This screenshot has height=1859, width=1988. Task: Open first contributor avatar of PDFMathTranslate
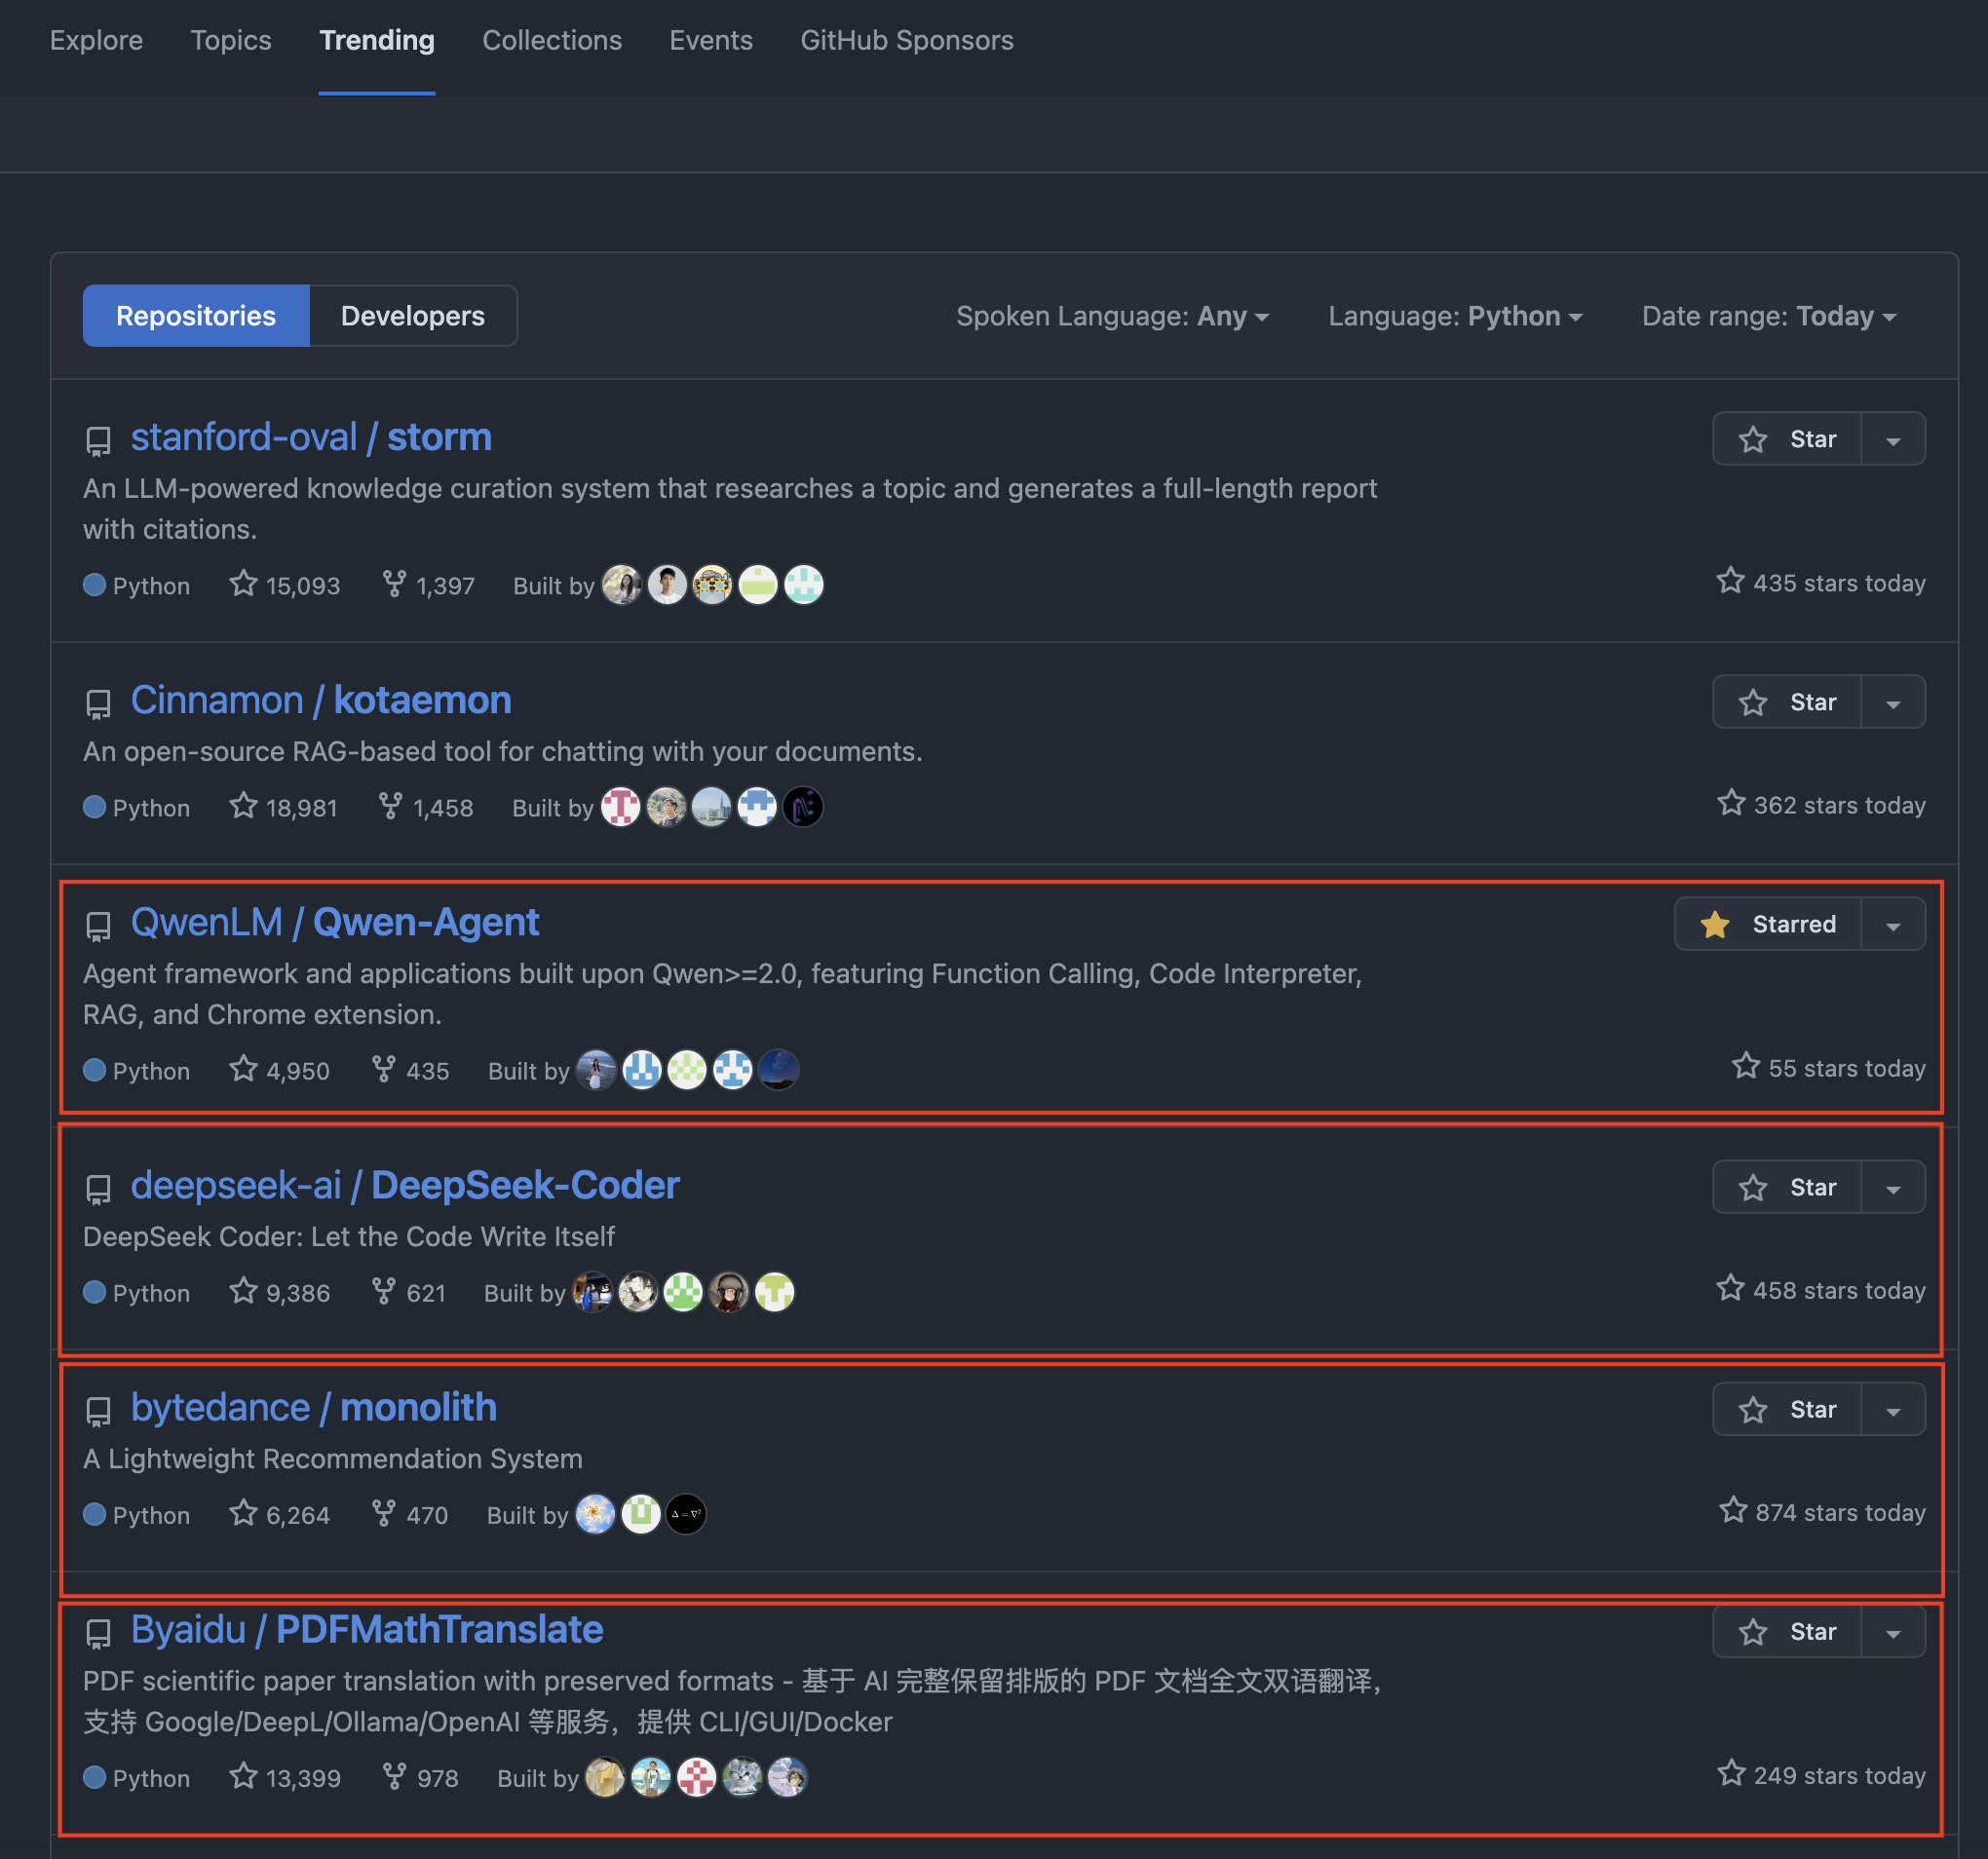pyautogui.click(x=605, y=1777)
